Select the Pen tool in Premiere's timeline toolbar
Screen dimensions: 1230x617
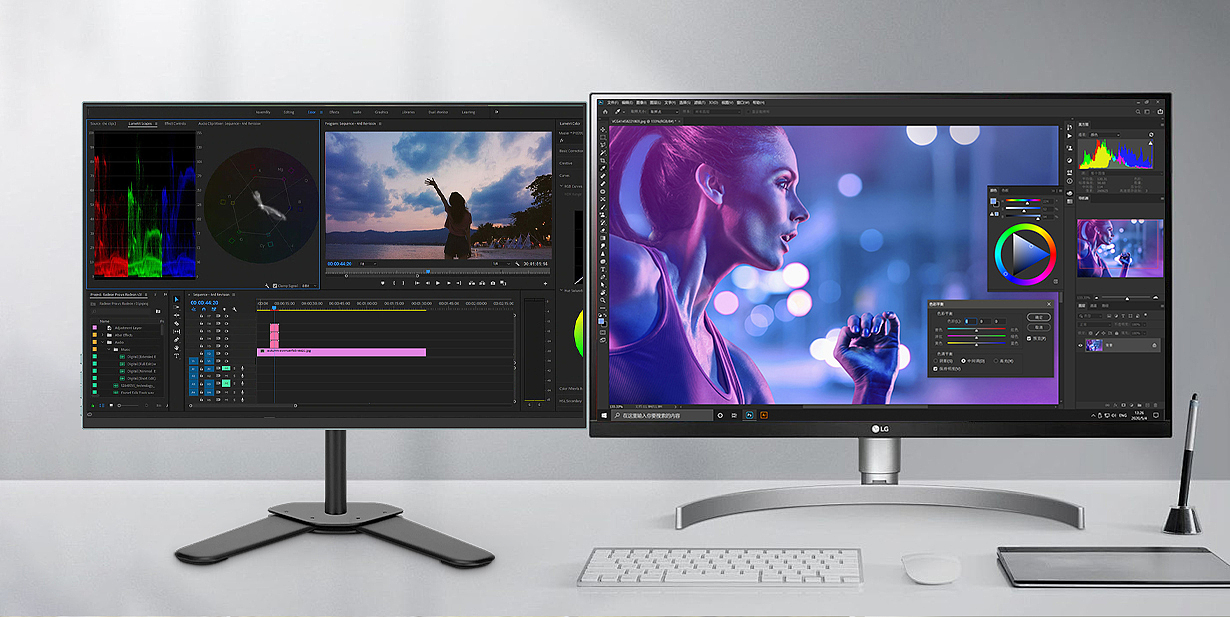point(176,340)
